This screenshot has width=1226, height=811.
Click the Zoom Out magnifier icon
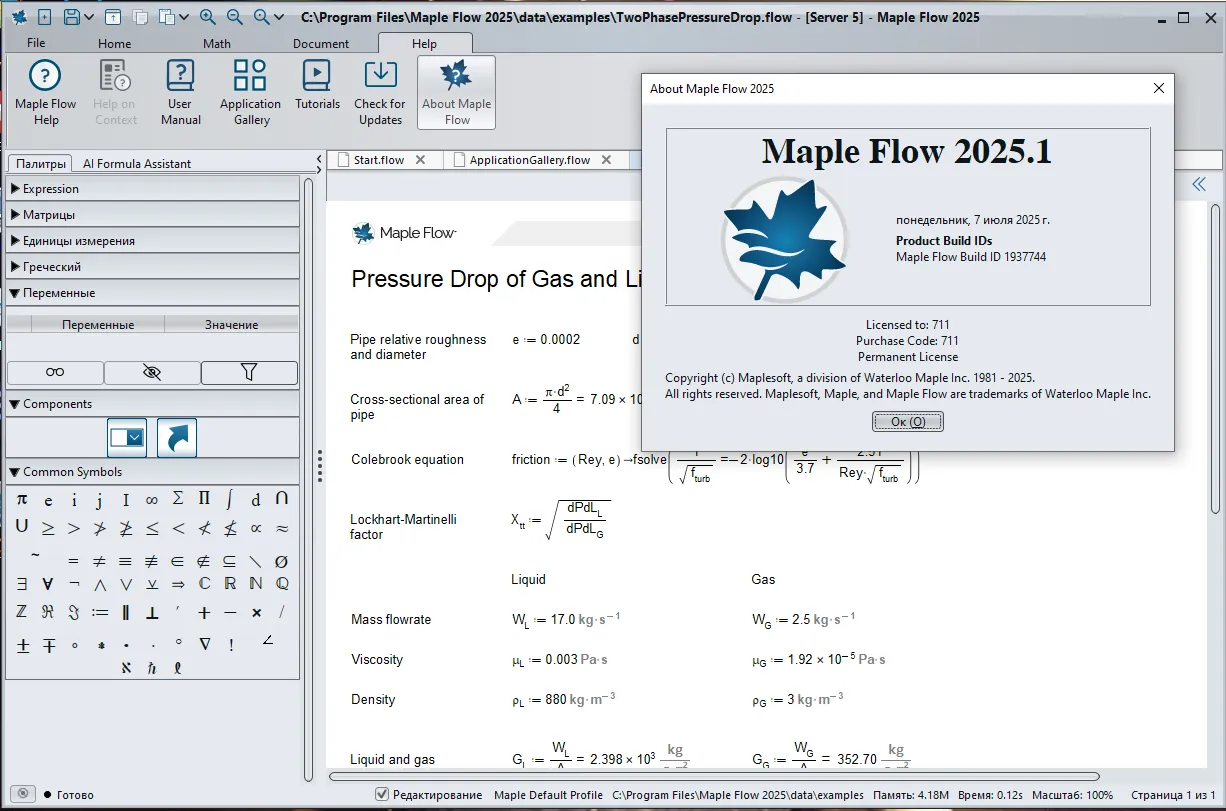click(234, 17)
